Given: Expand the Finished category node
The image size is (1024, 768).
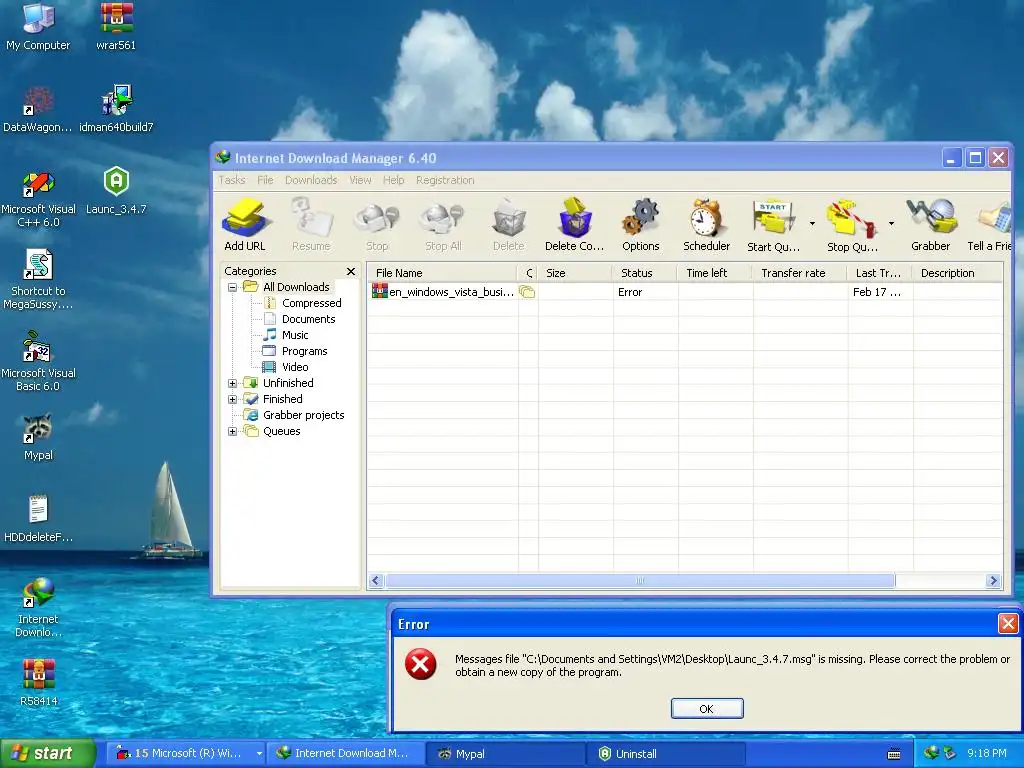Looking at the screenshot, I should pos(232,399).
